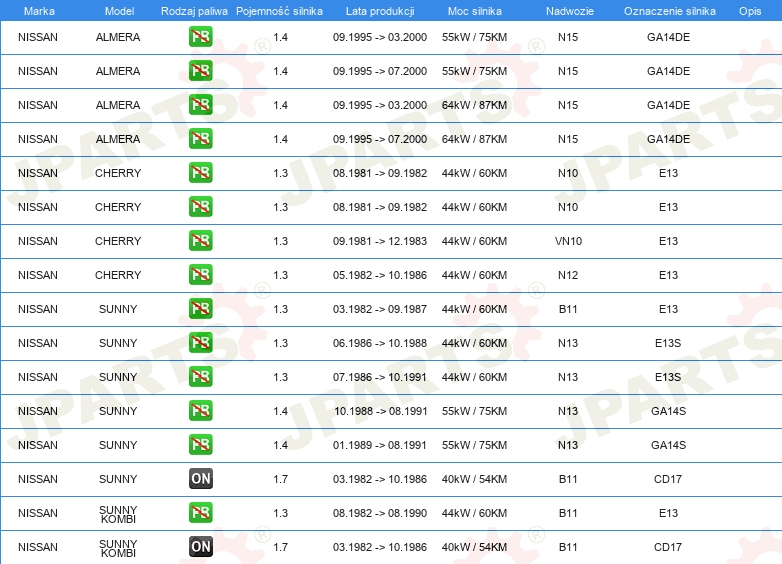
Task: Click the Oznaczenie silnika column header
Action: 669,11
